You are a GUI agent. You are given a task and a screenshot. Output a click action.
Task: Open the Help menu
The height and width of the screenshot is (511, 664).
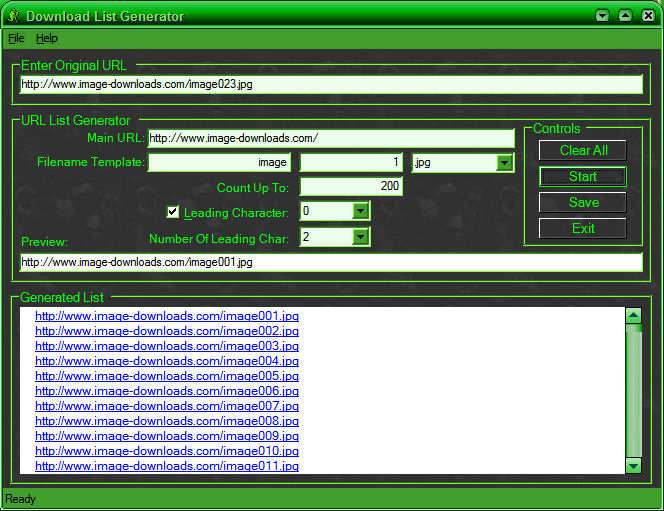point(47,38)
